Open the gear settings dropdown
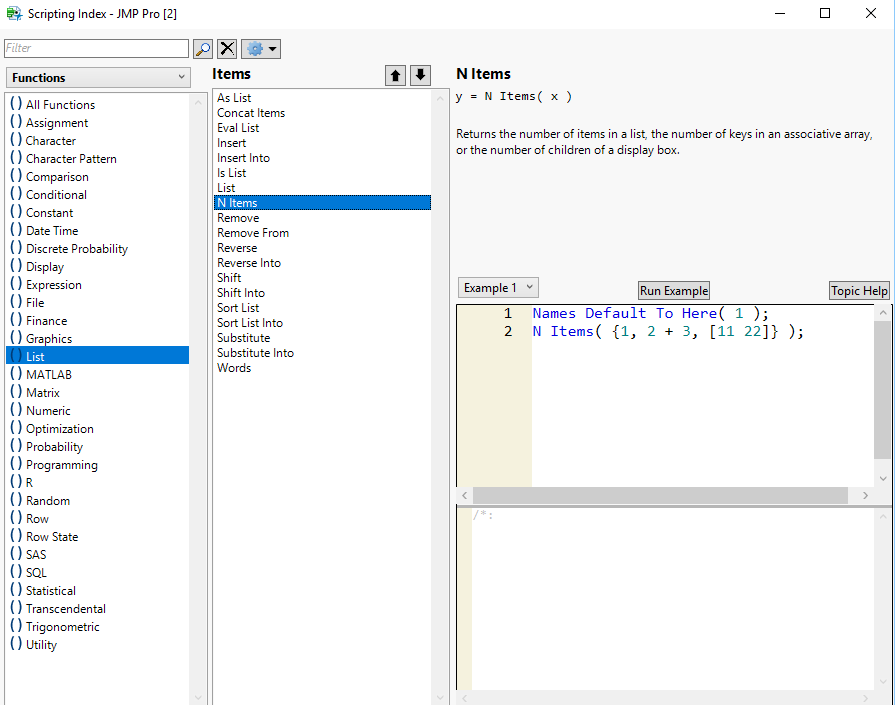Image resolution: width=895 pixels, height=705 pixels. click(x=260, y=49)
